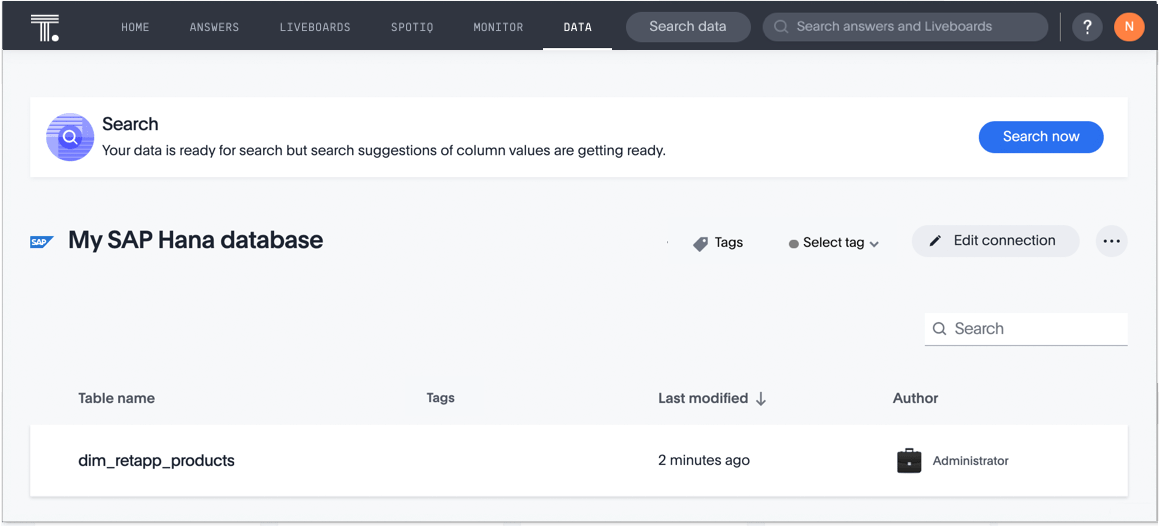
Task: Open the Monitor tab
Action: tap(498, 27)
